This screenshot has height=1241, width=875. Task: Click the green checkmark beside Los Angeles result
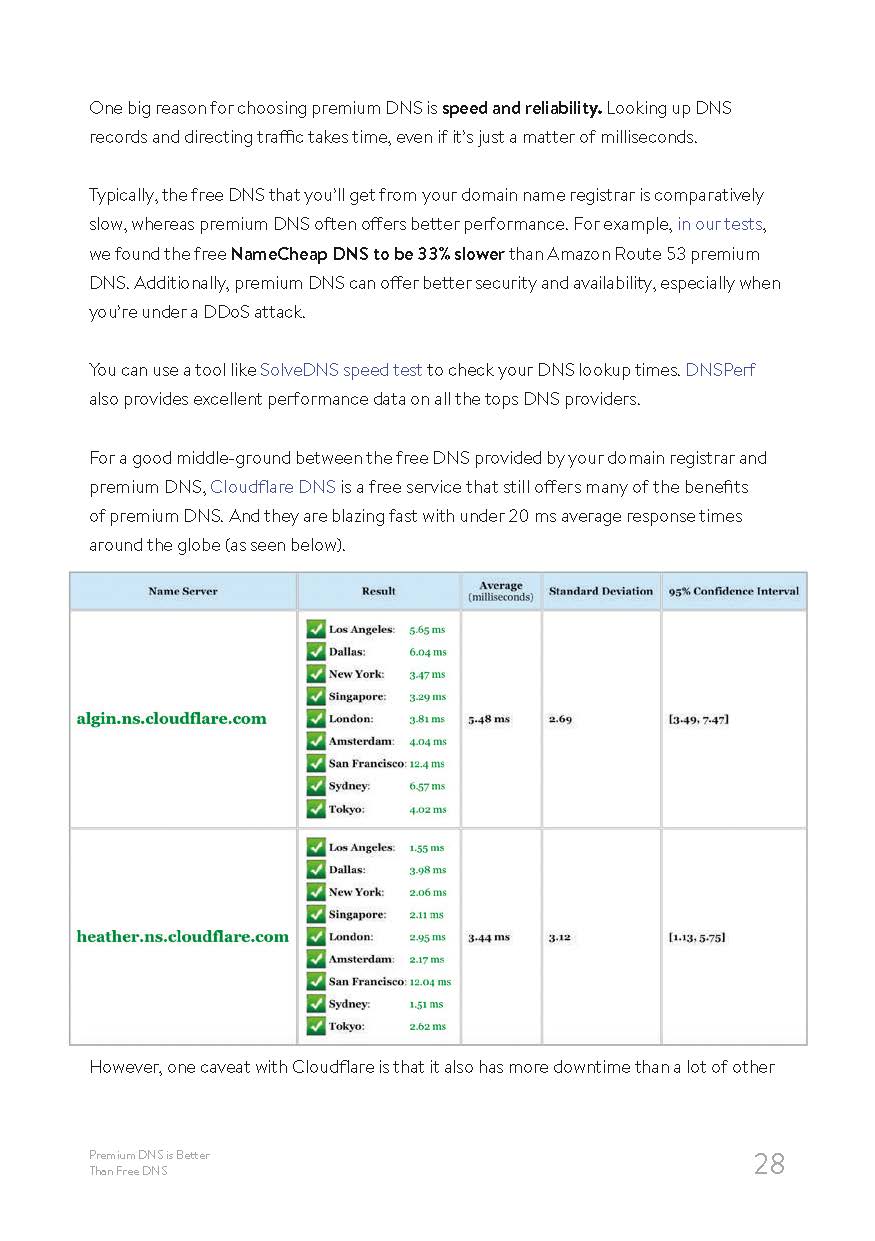pyautogui.click(x=316, y=629)
